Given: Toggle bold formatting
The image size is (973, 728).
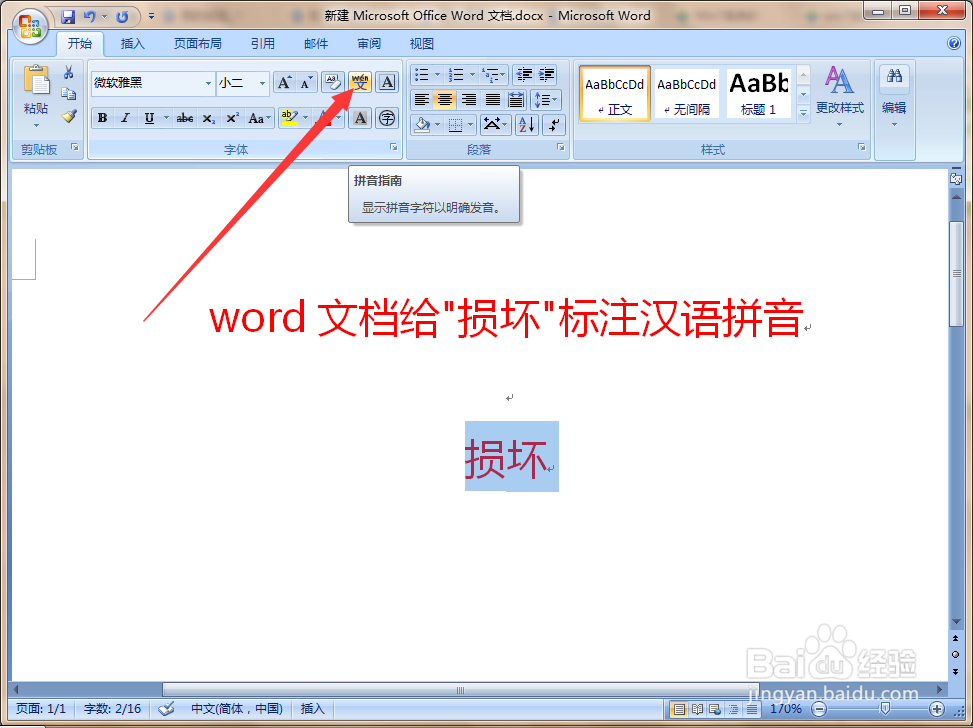Looking at the screenshot, I should click(102, 118).
